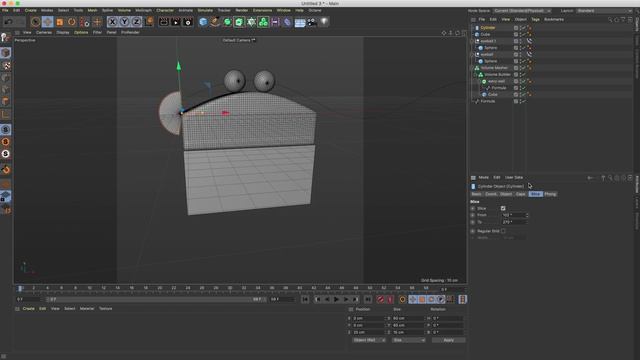Open the Tags menu in Object Manager
The image size is (640, 360).
coord(535,19)
